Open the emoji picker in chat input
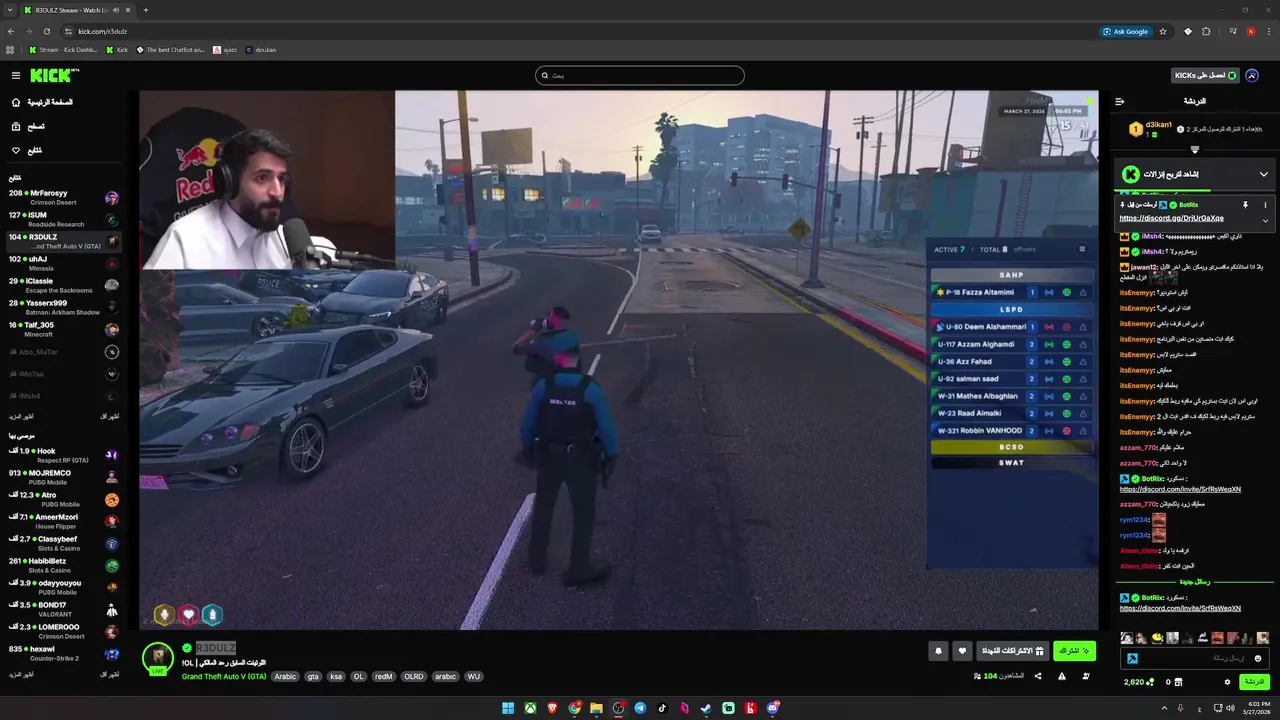The width and height of the screenshot is (1280, 720). tap(1258, 658)
